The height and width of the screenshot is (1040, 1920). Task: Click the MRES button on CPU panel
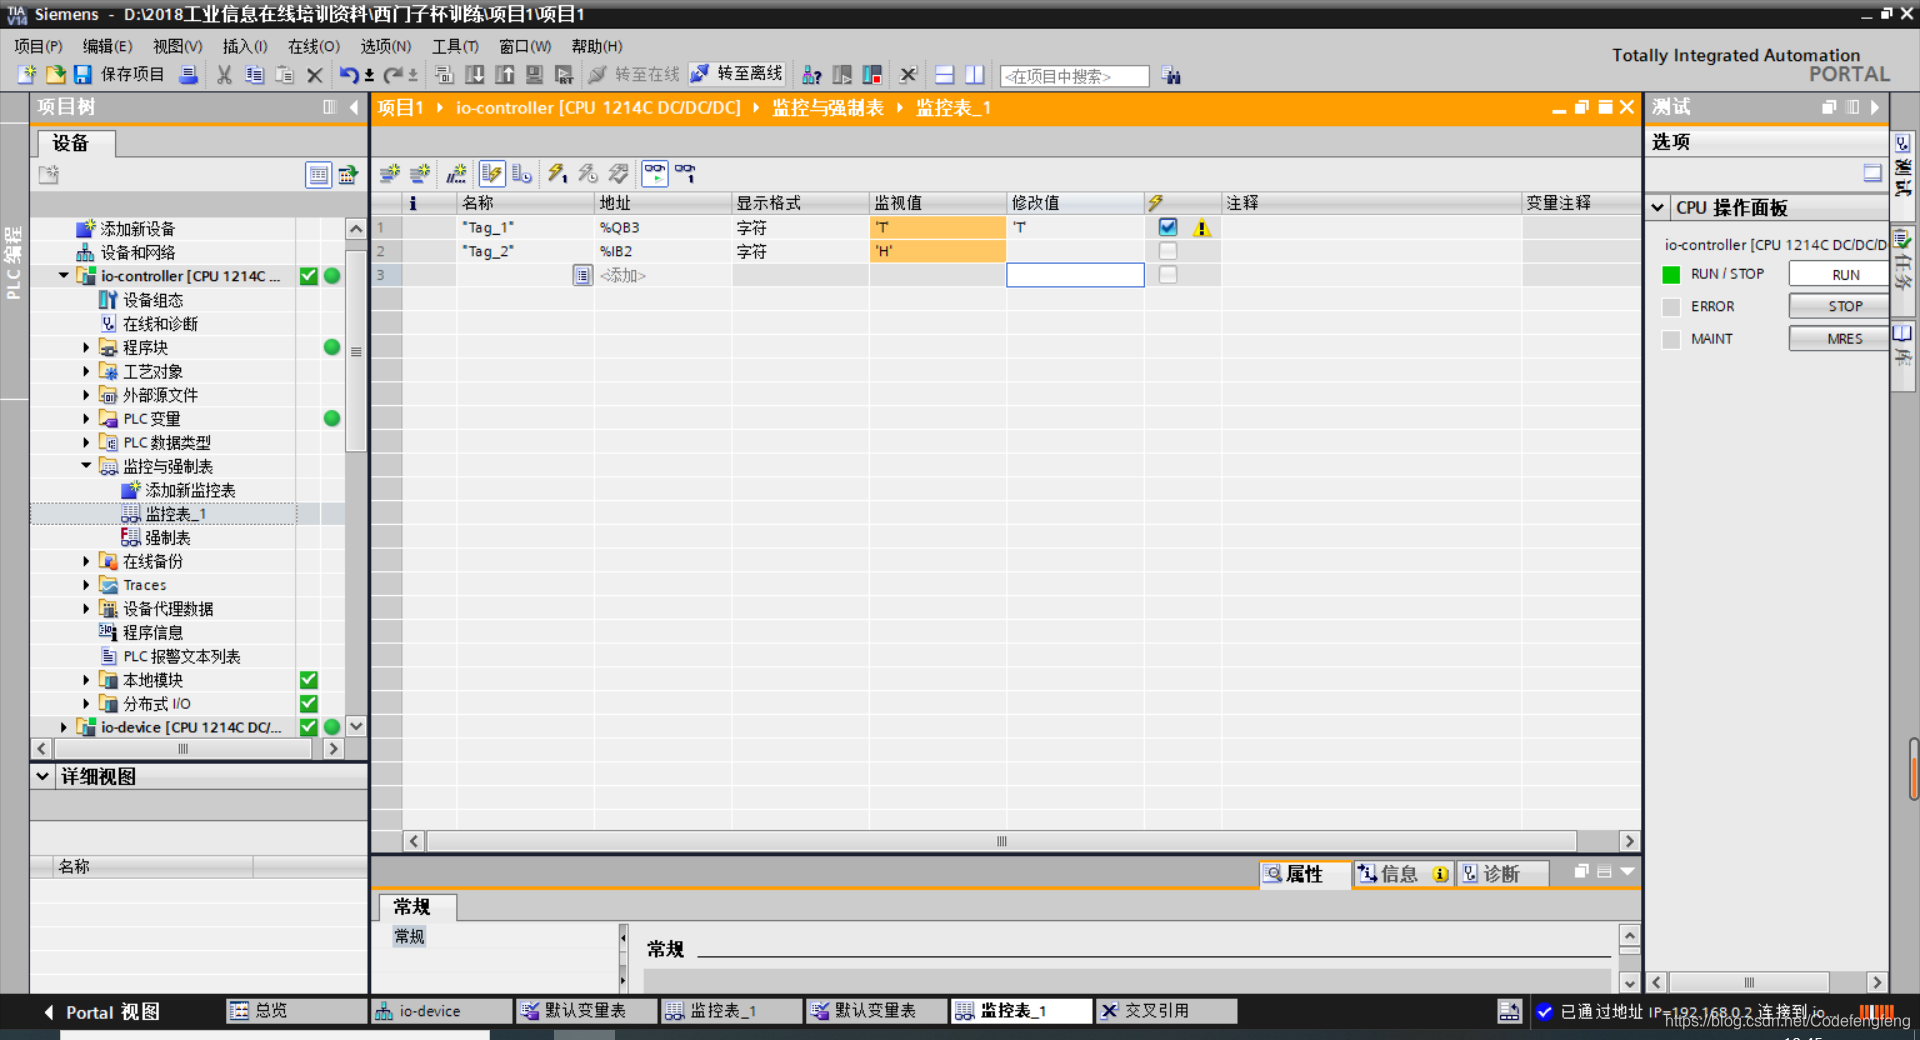(x=1840, y=339)
